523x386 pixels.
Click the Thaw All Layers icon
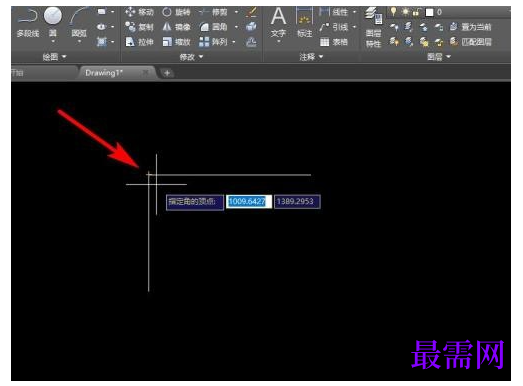tap(423, 42)
